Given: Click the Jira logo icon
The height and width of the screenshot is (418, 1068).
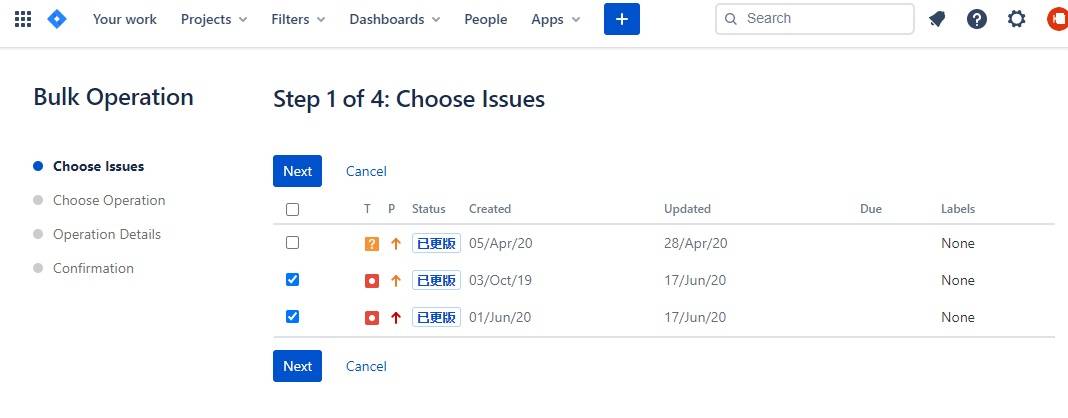Looking at the screenshot, I should [57, 19].
